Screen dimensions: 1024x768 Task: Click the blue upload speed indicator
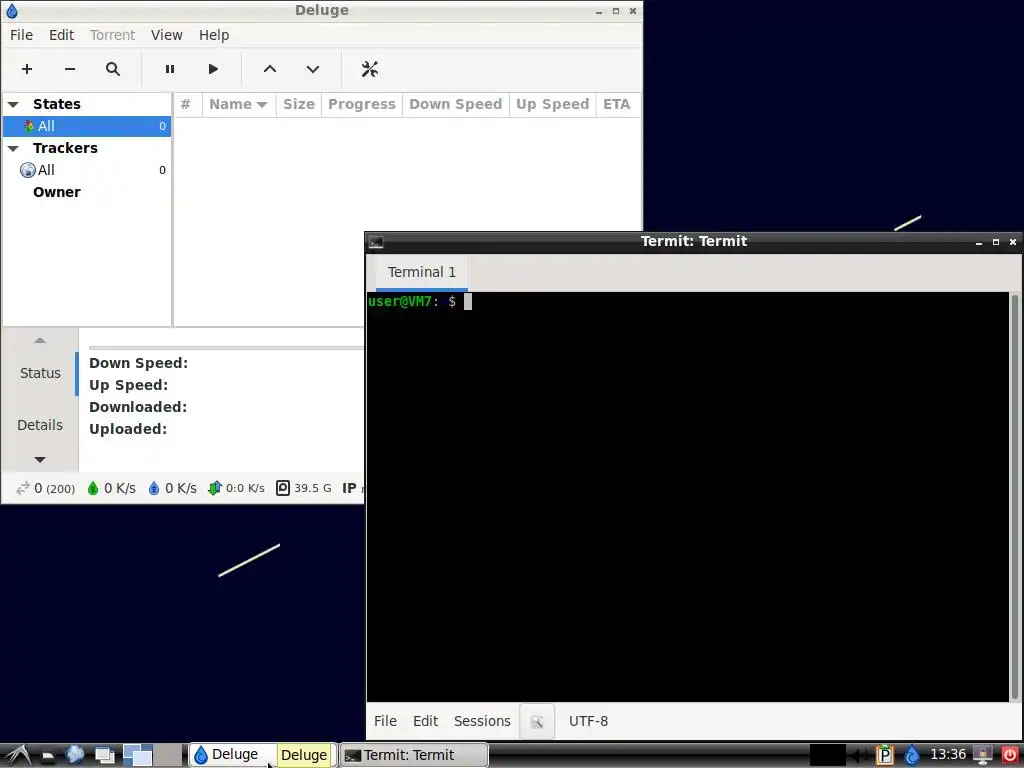(172, 488)
